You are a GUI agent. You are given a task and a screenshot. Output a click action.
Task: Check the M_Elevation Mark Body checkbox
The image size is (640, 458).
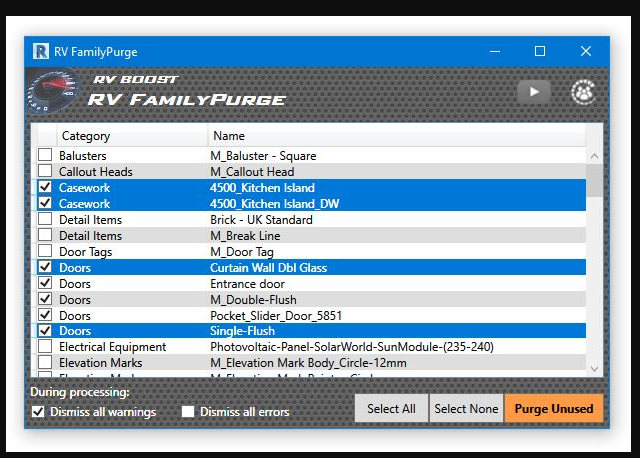click(x=45, y=362)
